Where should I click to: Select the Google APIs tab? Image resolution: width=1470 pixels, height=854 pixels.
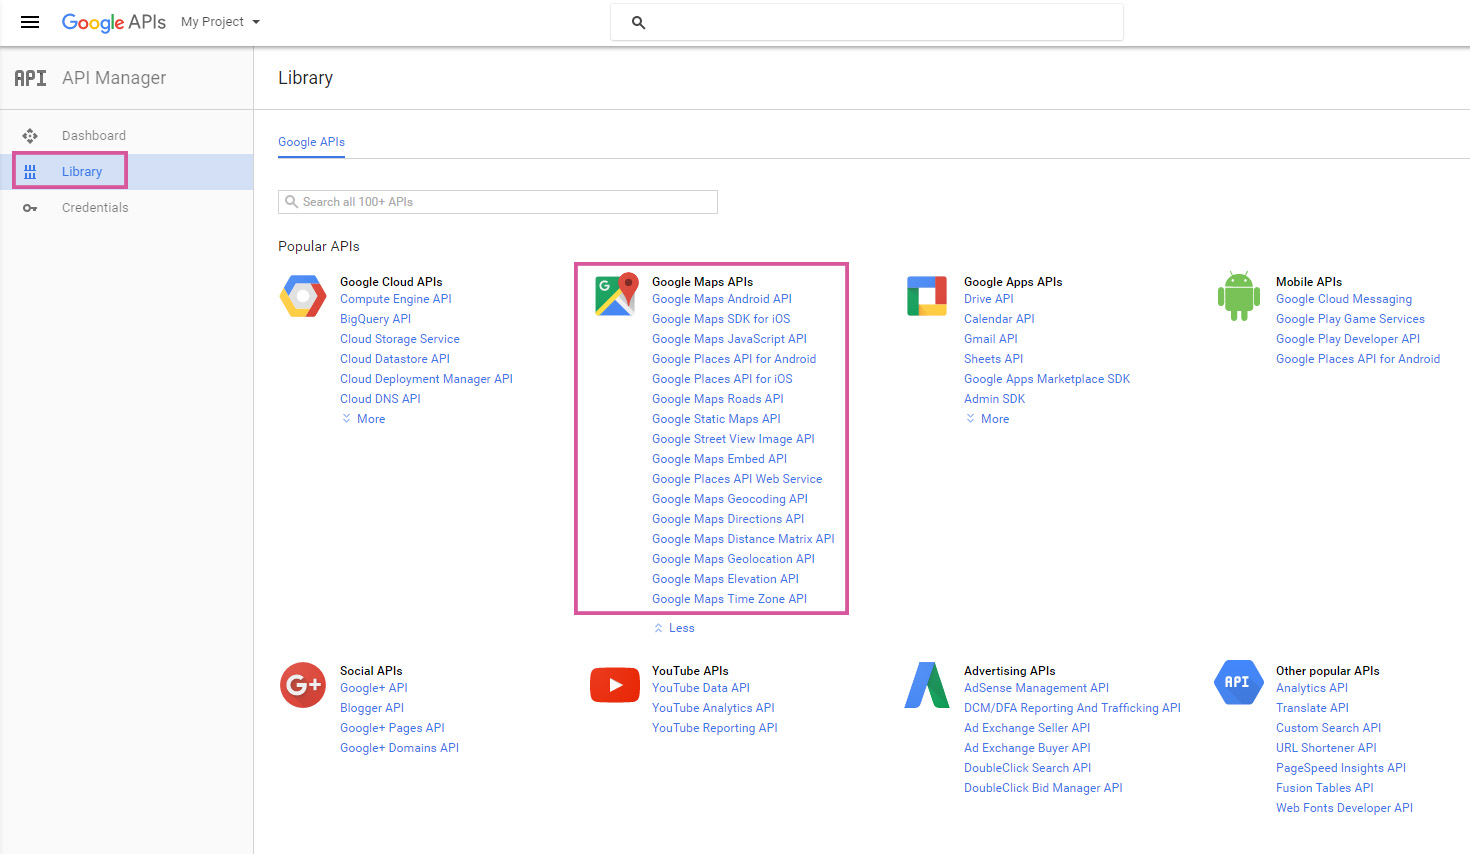(311, 142)
